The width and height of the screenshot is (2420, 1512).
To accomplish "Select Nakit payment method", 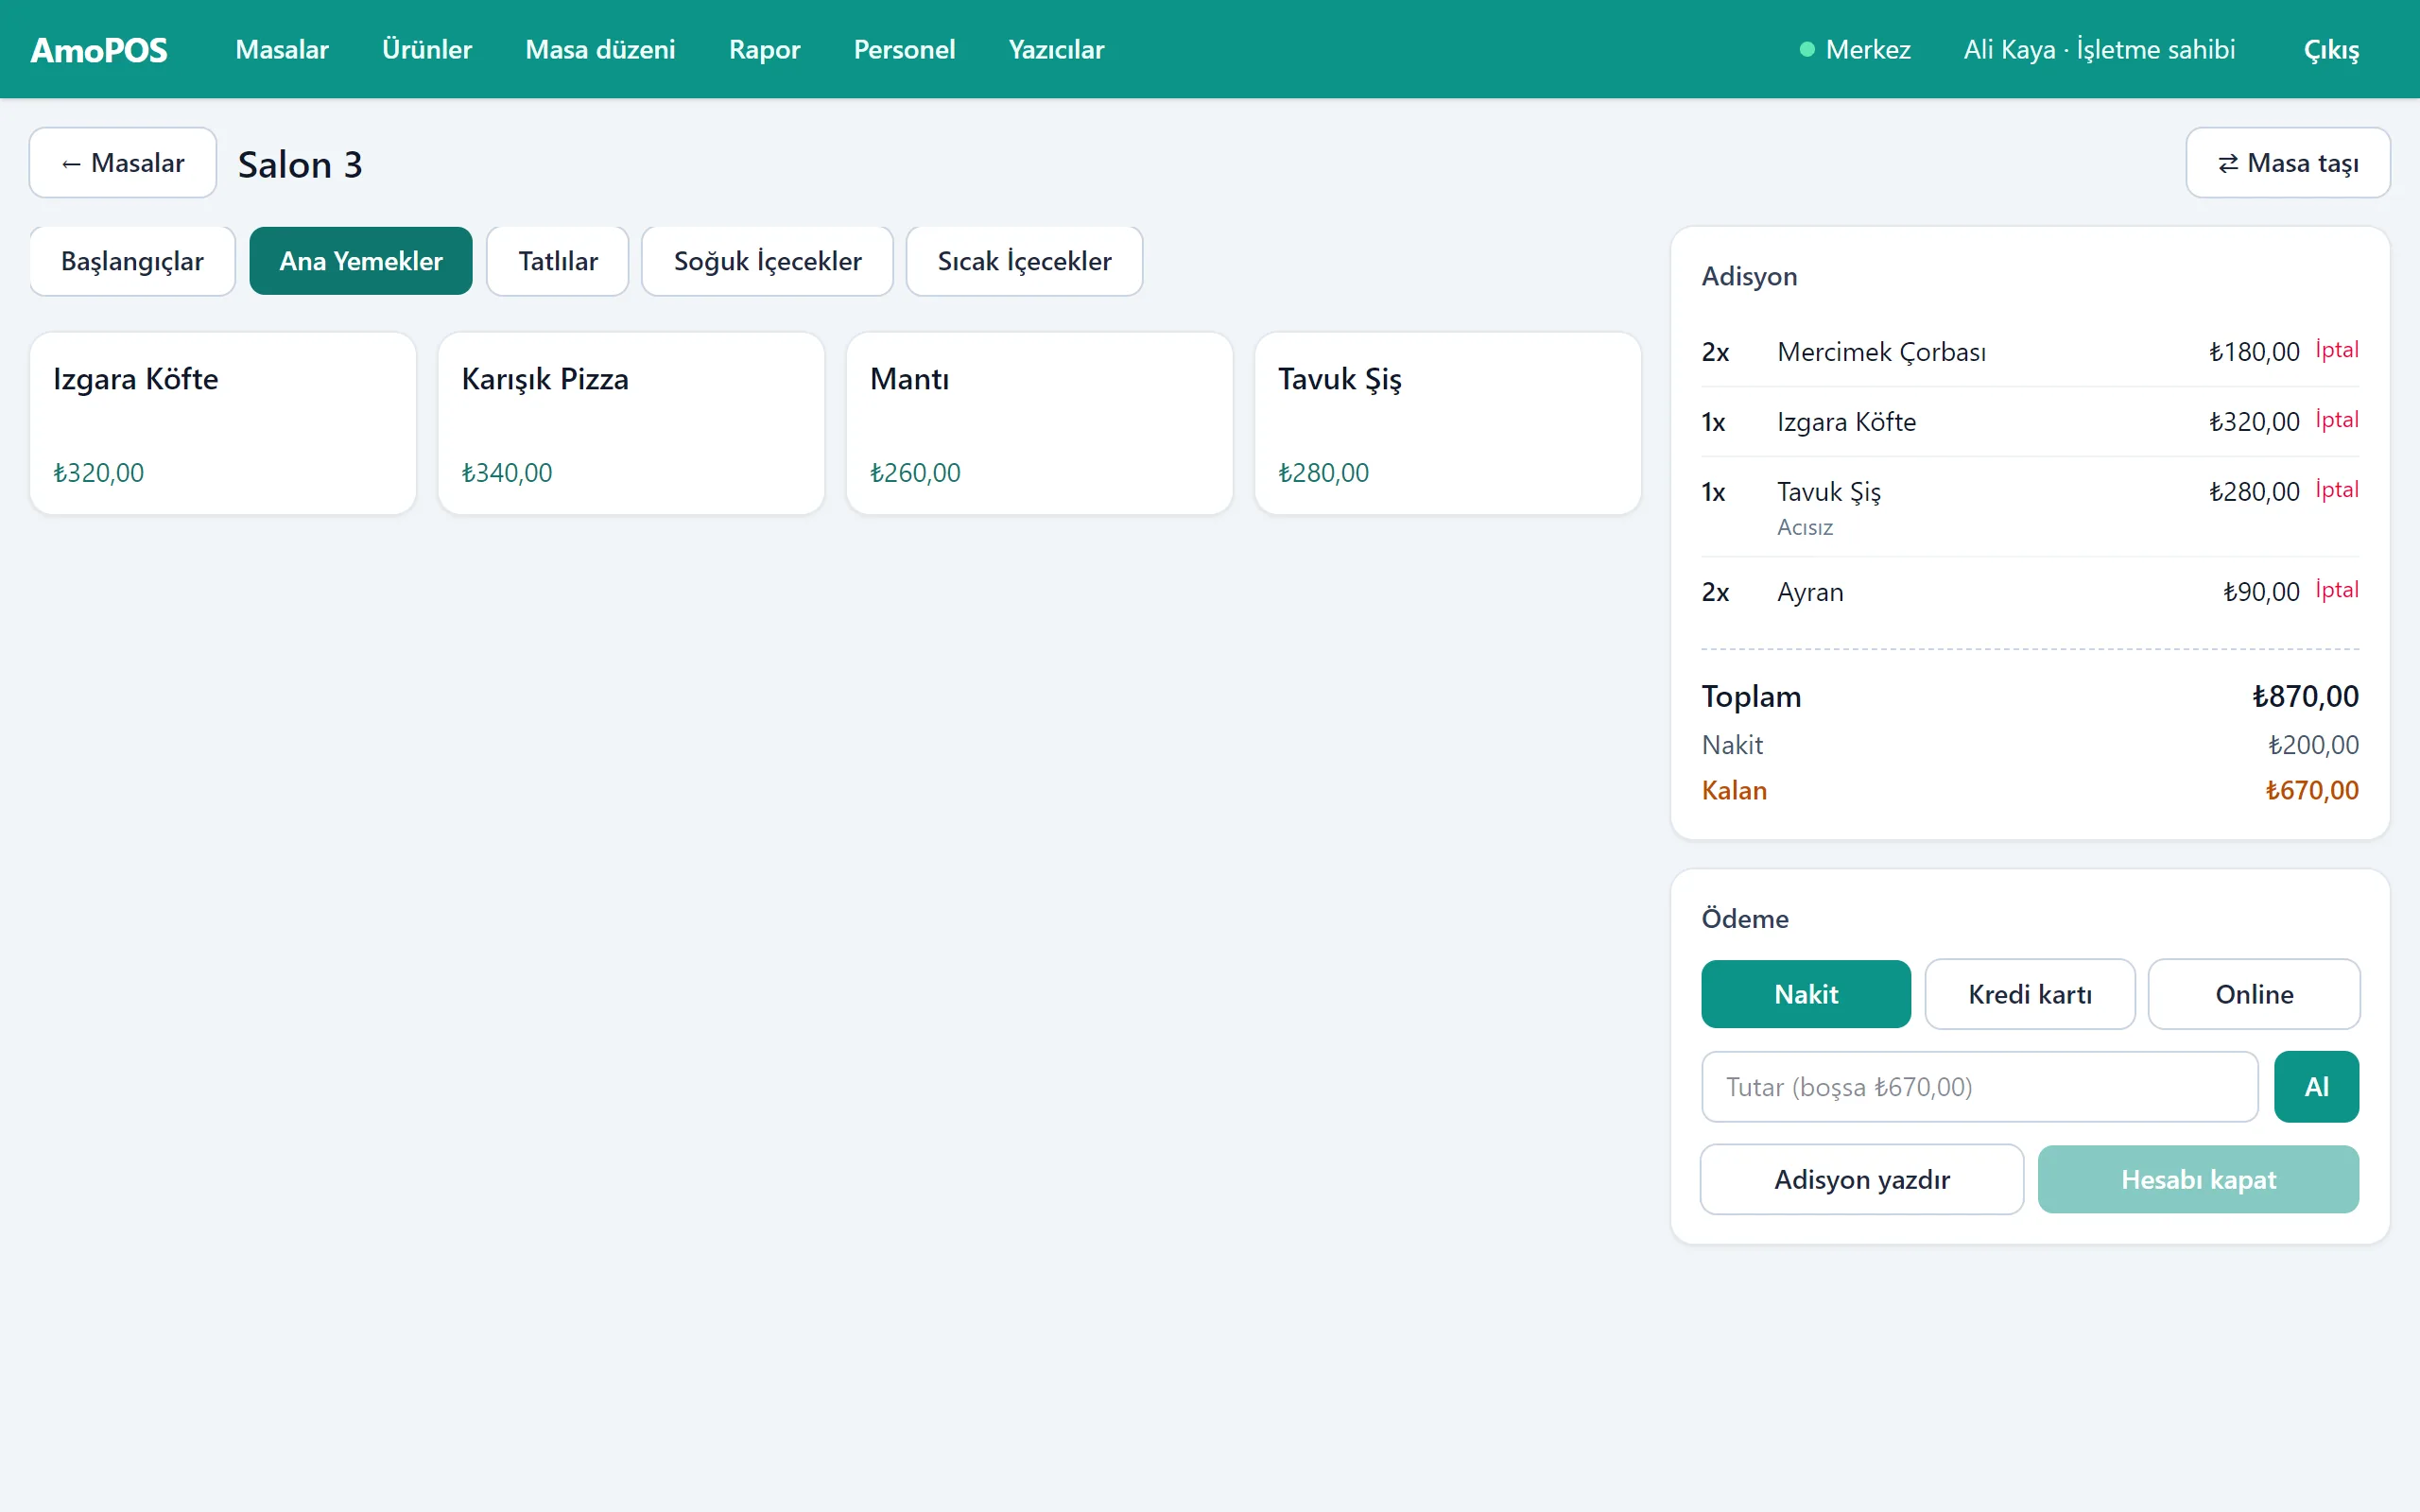I will [x=1806, y=994].
